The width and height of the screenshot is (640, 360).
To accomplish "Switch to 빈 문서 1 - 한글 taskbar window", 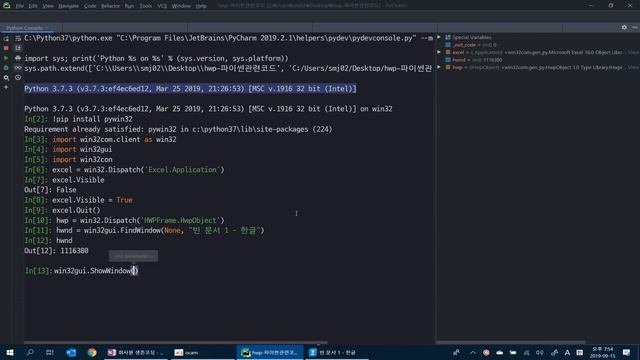I will [336, 352].
